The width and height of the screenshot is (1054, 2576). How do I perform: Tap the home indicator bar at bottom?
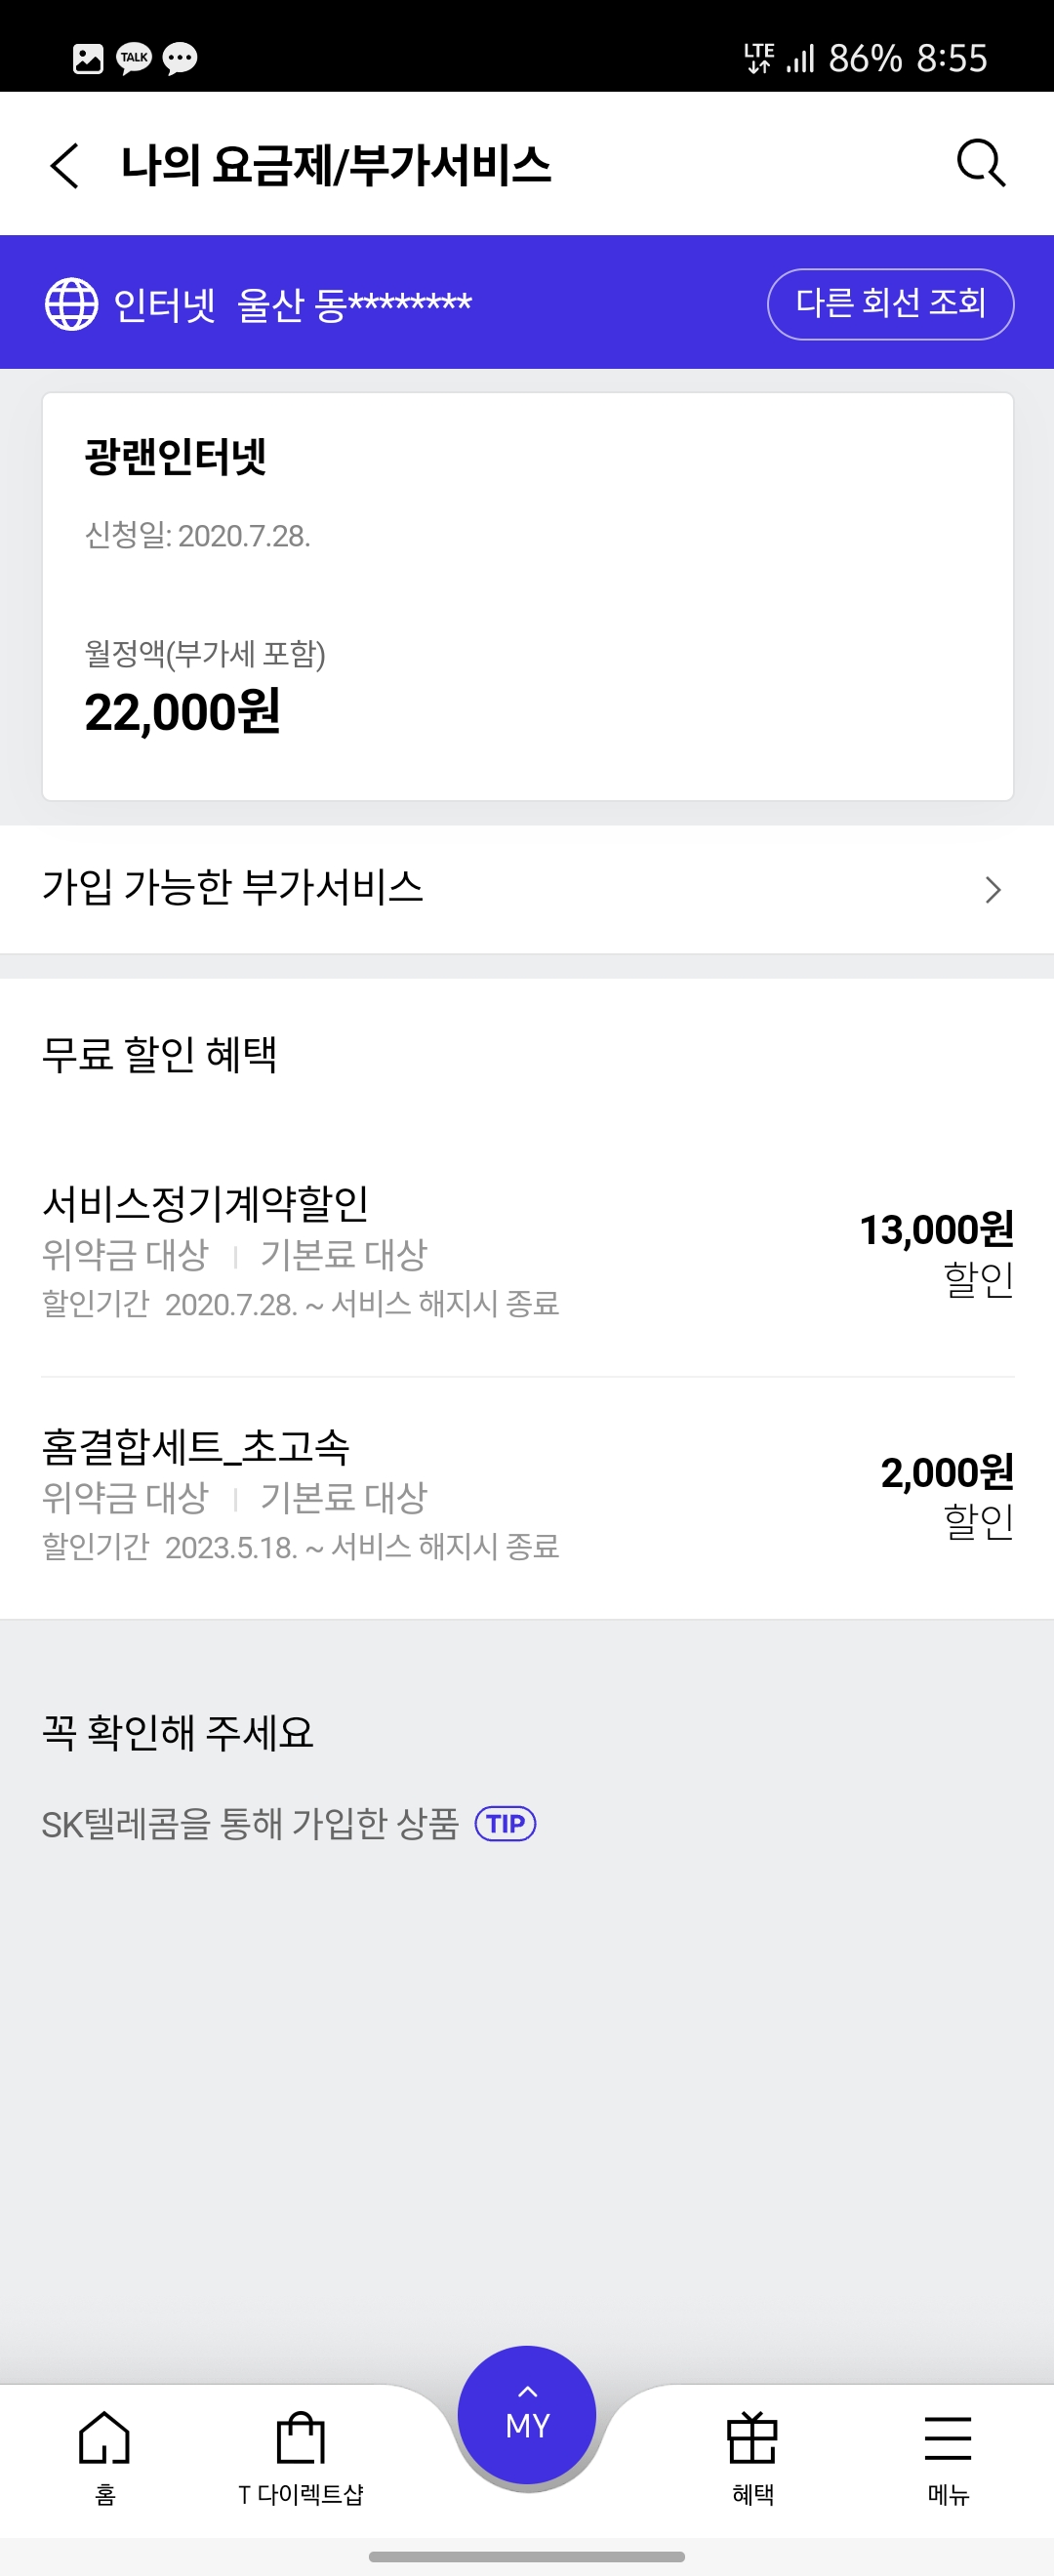click(527, 2556)
